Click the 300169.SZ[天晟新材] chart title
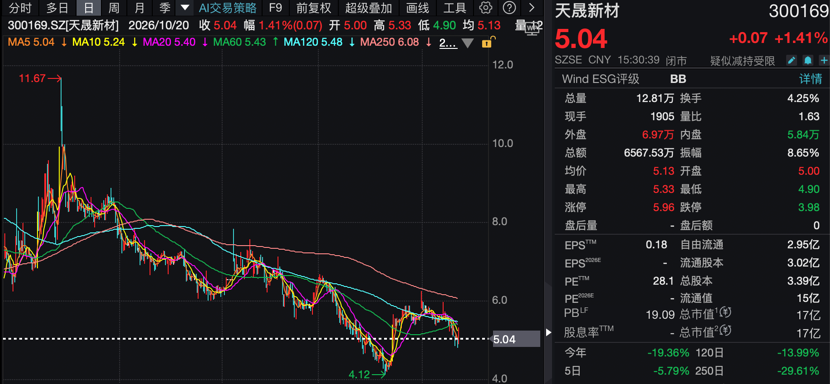 tap(63, 25)
